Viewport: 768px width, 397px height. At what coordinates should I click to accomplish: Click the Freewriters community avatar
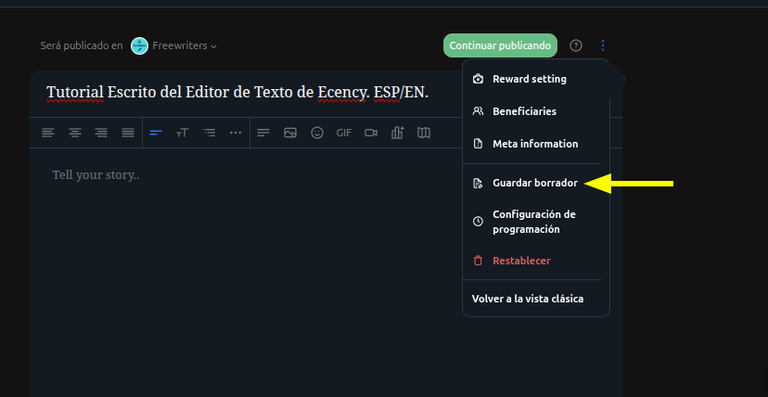(x=140, y=46)
